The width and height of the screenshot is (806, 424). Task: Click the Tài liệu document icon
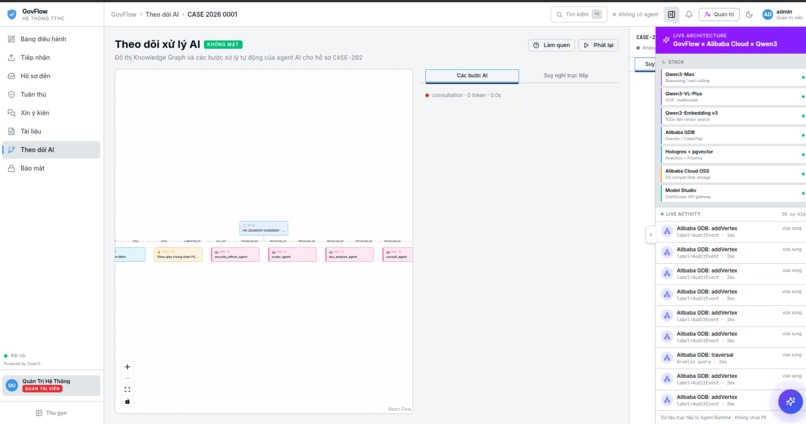[11, 131]
